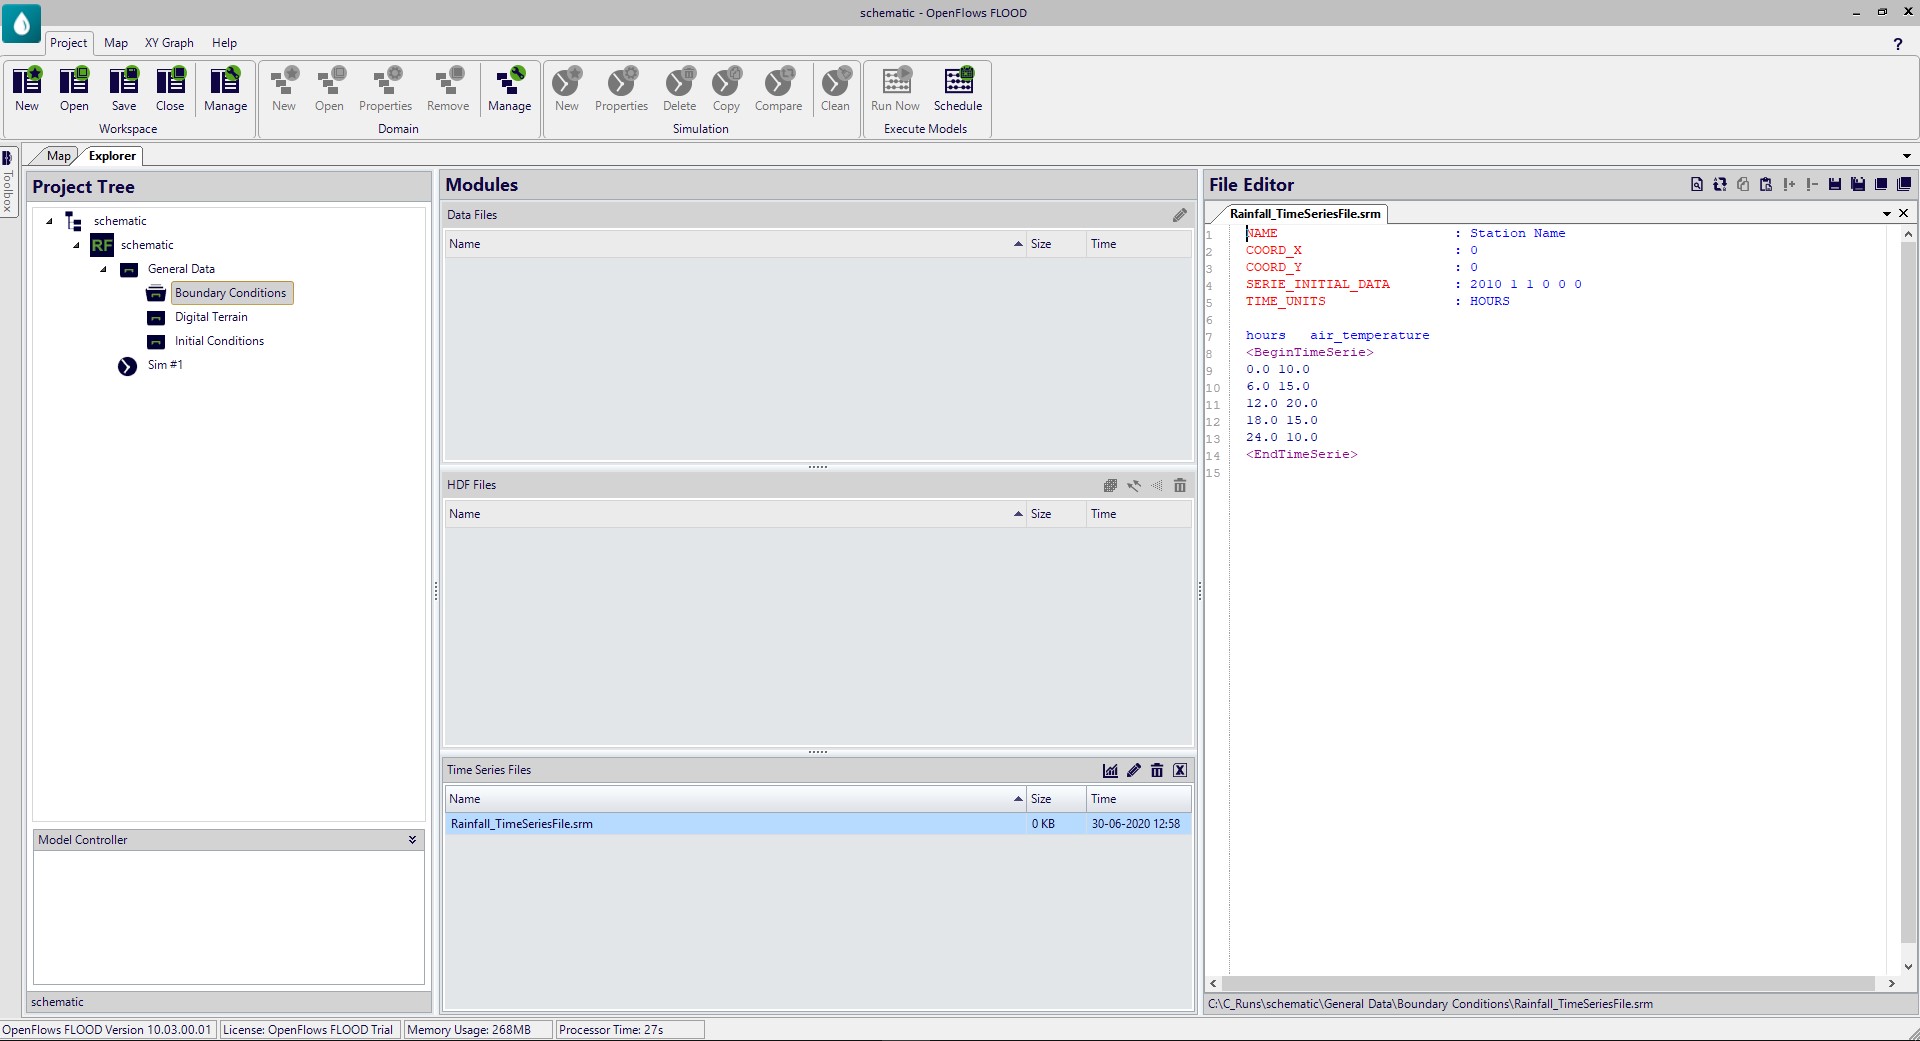Open a workspace

[74, 89]
